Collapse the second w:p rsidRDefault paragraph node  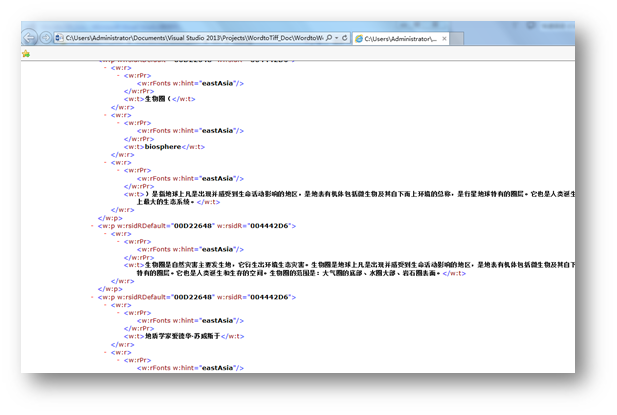(x=92, y=226)
